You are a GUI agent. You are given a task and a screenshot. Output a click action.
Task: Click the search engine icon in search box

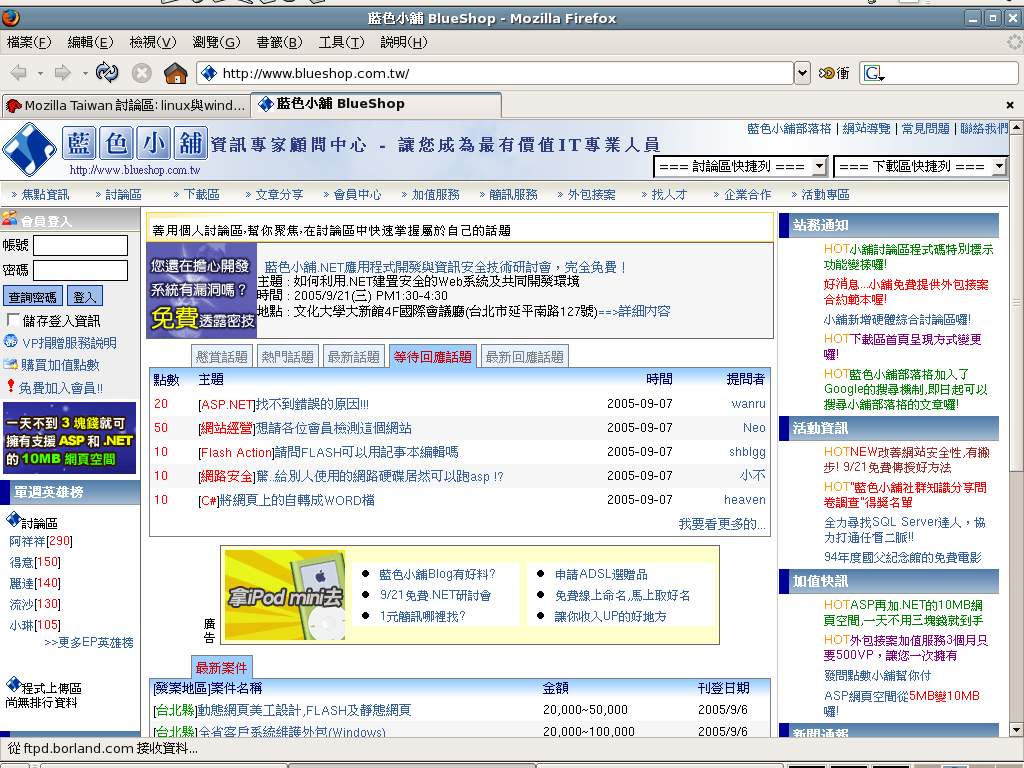click(x=872, y=73)
